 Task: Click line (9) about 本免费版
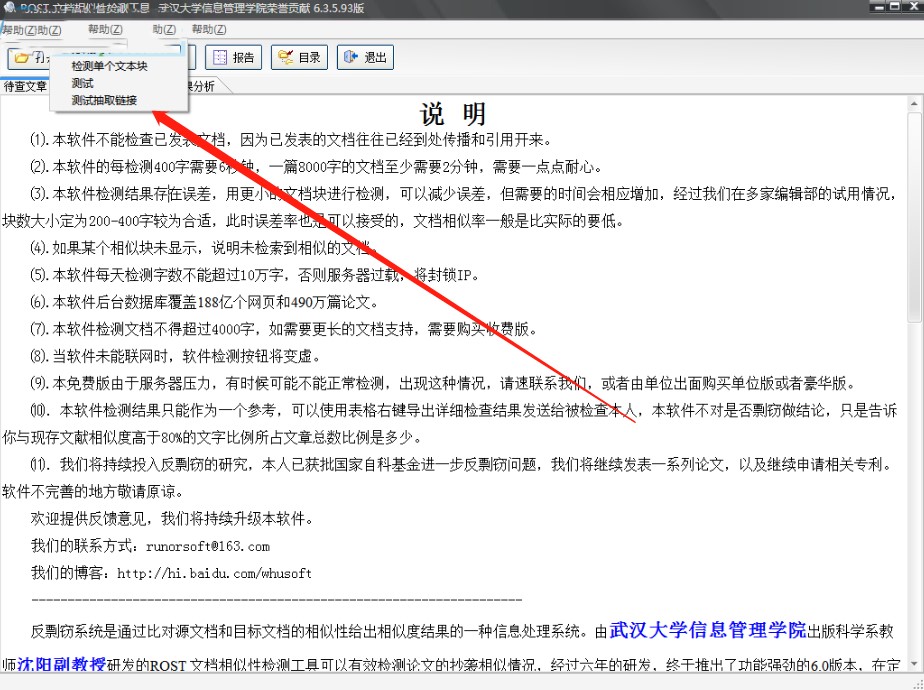pyautogui.click(x=443, y=383)
